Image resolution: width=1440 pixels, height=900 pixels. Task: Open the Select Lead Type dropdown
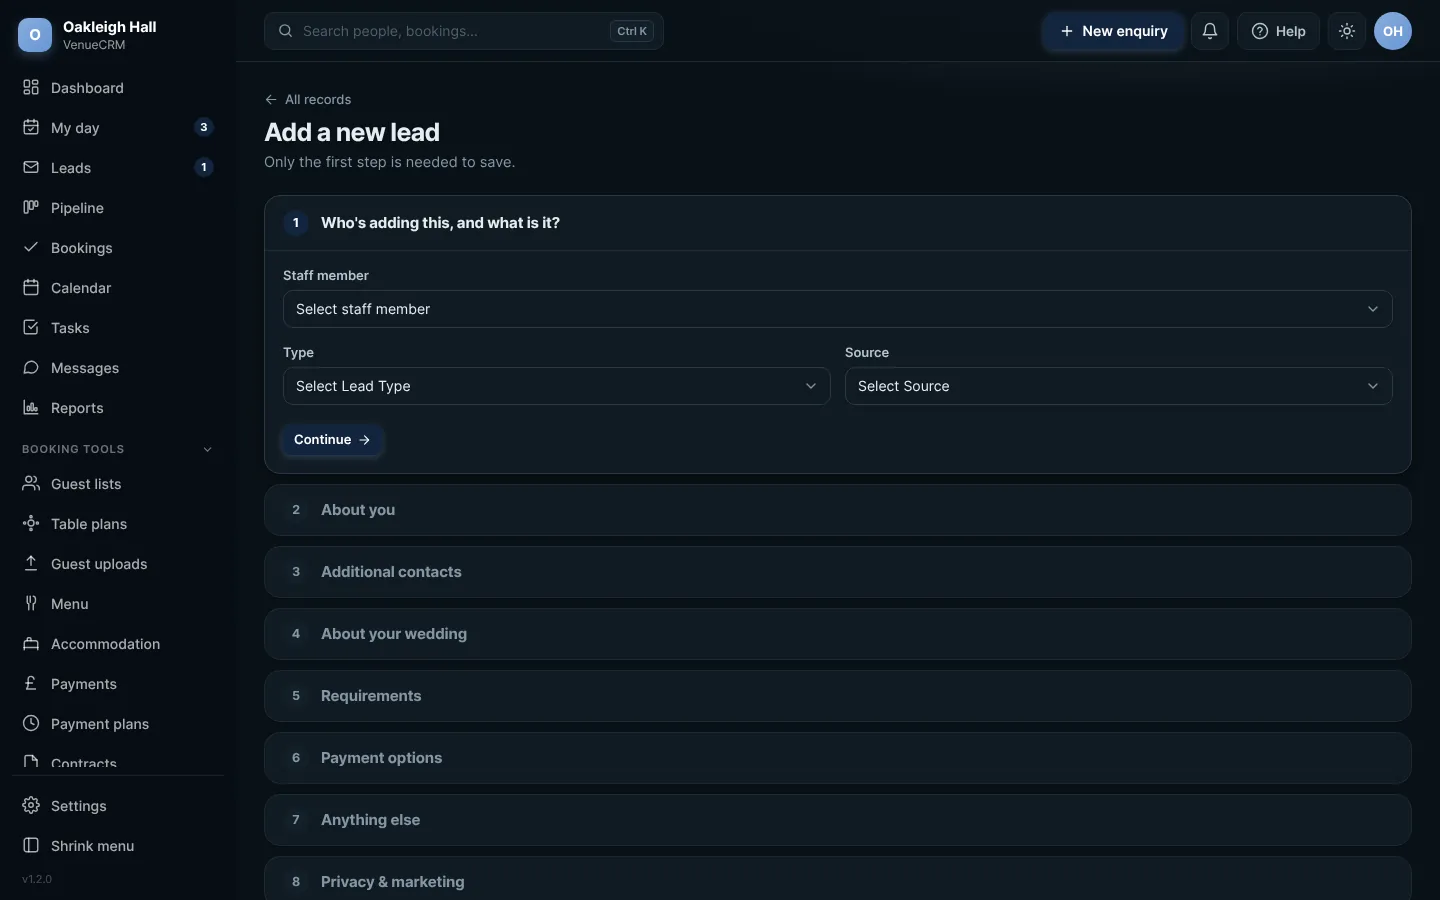point(557,386)
